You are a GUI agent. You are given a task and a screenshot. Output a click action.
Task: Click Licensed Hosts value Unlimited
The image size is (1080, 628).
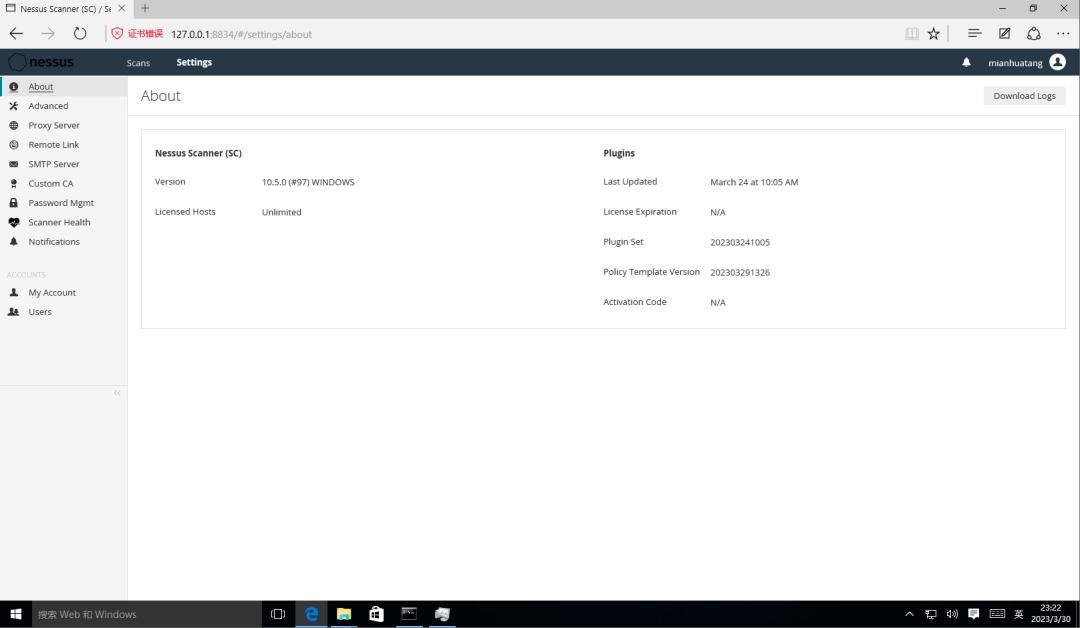click(x=282, y=212)
